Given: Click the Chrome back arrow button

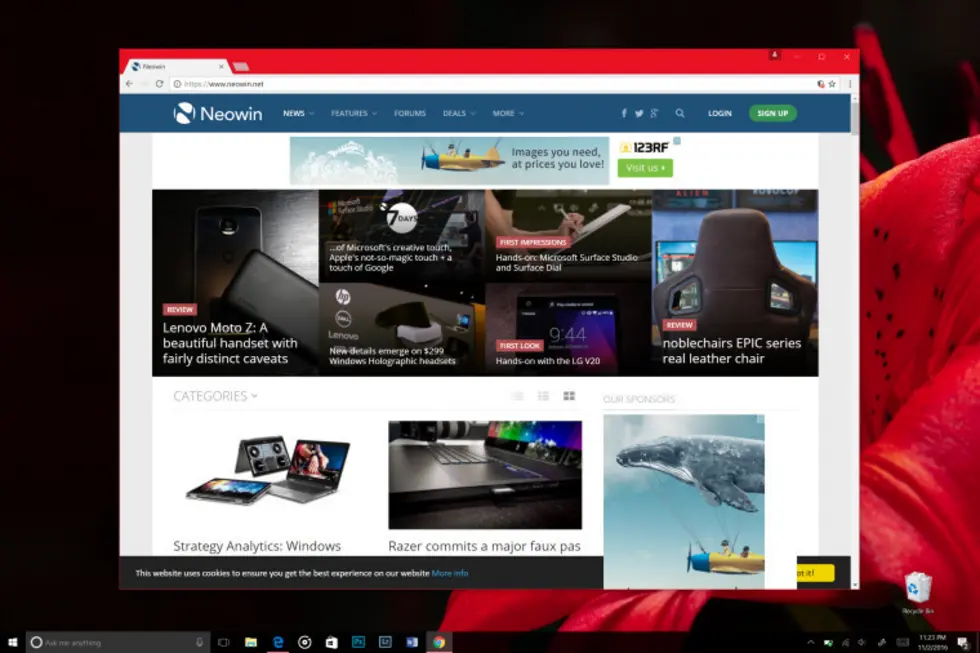Looking at the screenshot, I should 129,84.
